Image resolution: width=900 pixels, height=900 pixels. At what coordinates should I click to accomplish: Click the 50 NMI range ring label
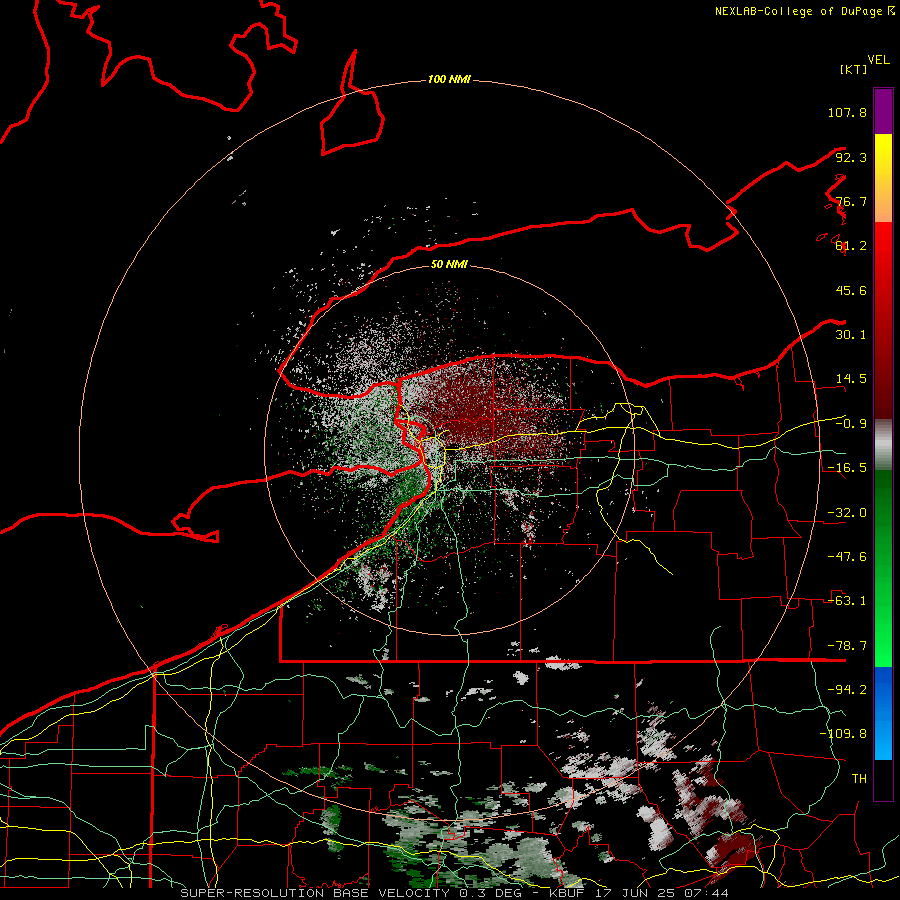pos(449,264)
